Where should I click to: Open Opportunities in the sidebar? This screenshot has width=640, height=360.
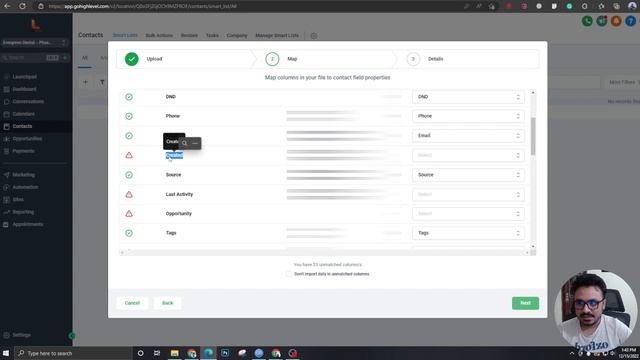[27, 139]
